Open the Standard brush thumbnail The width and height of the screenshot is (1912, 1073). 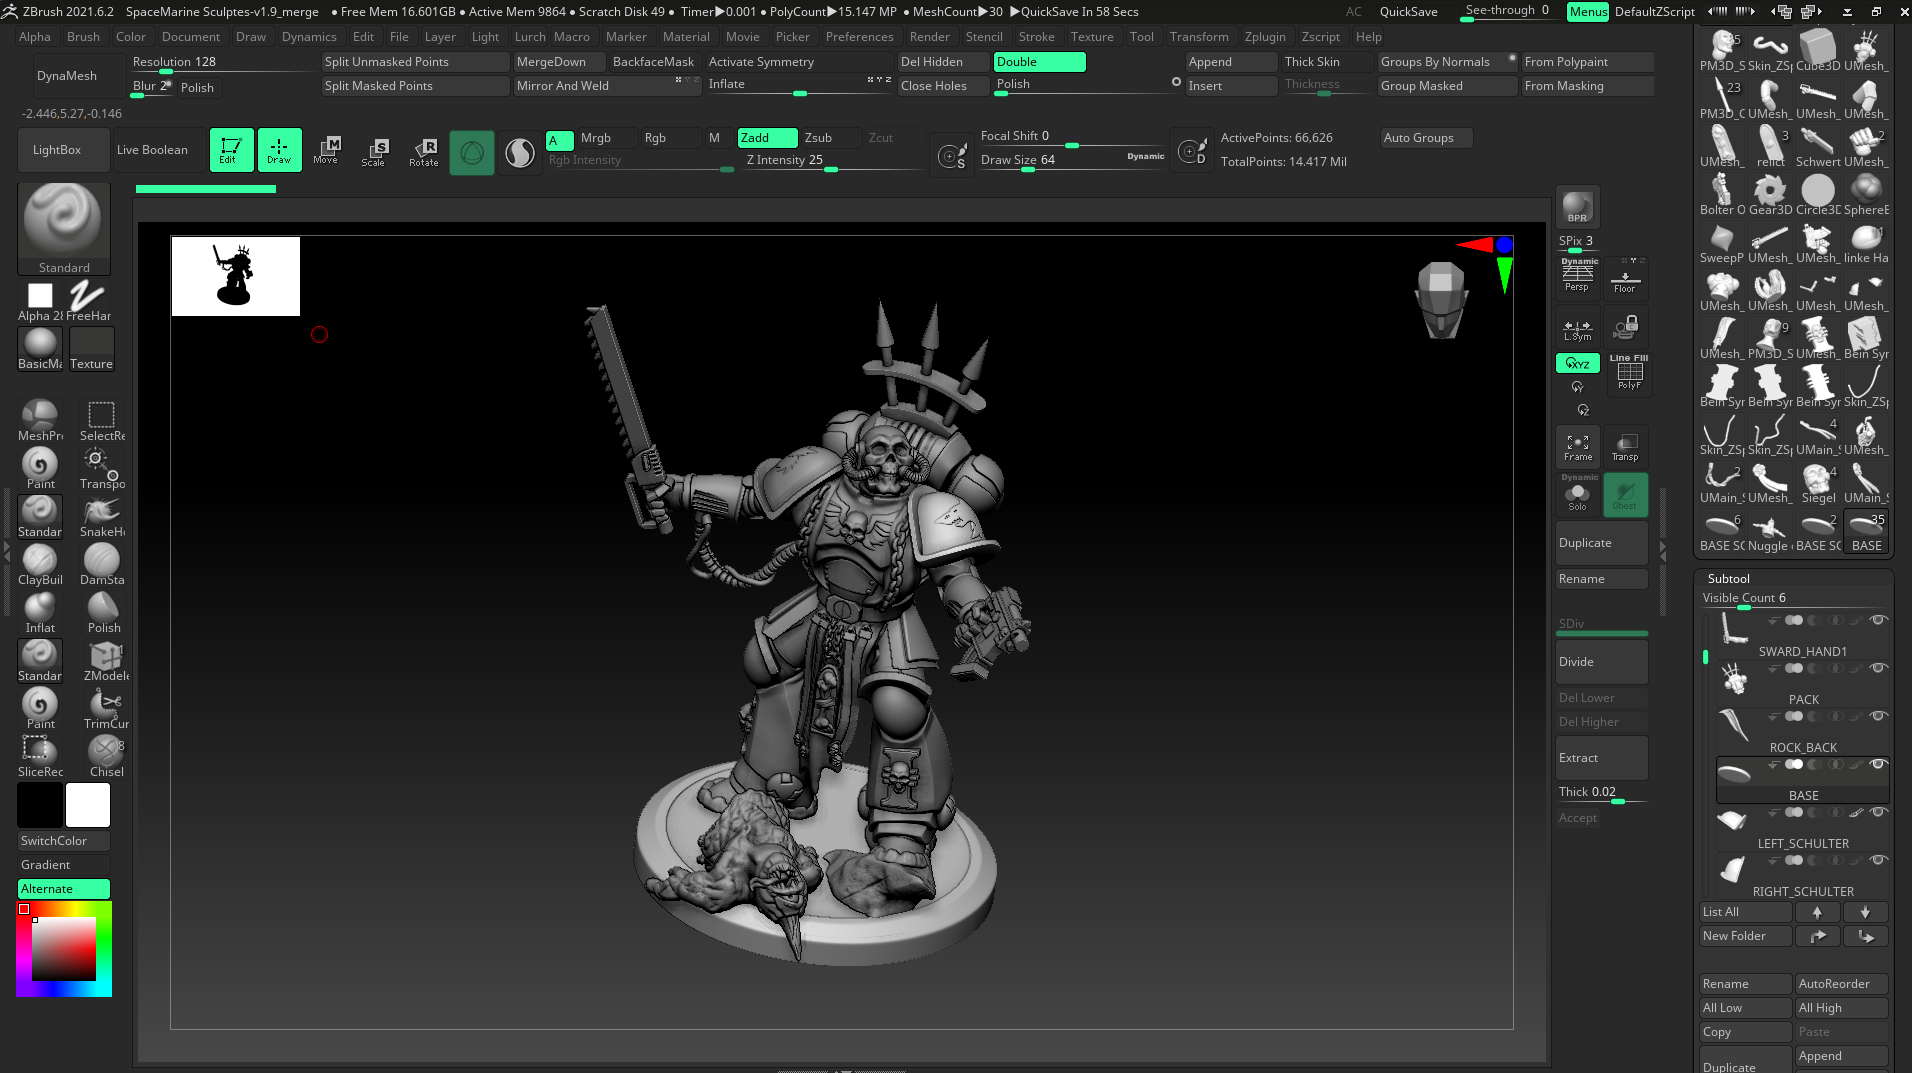tap(64, 228)
